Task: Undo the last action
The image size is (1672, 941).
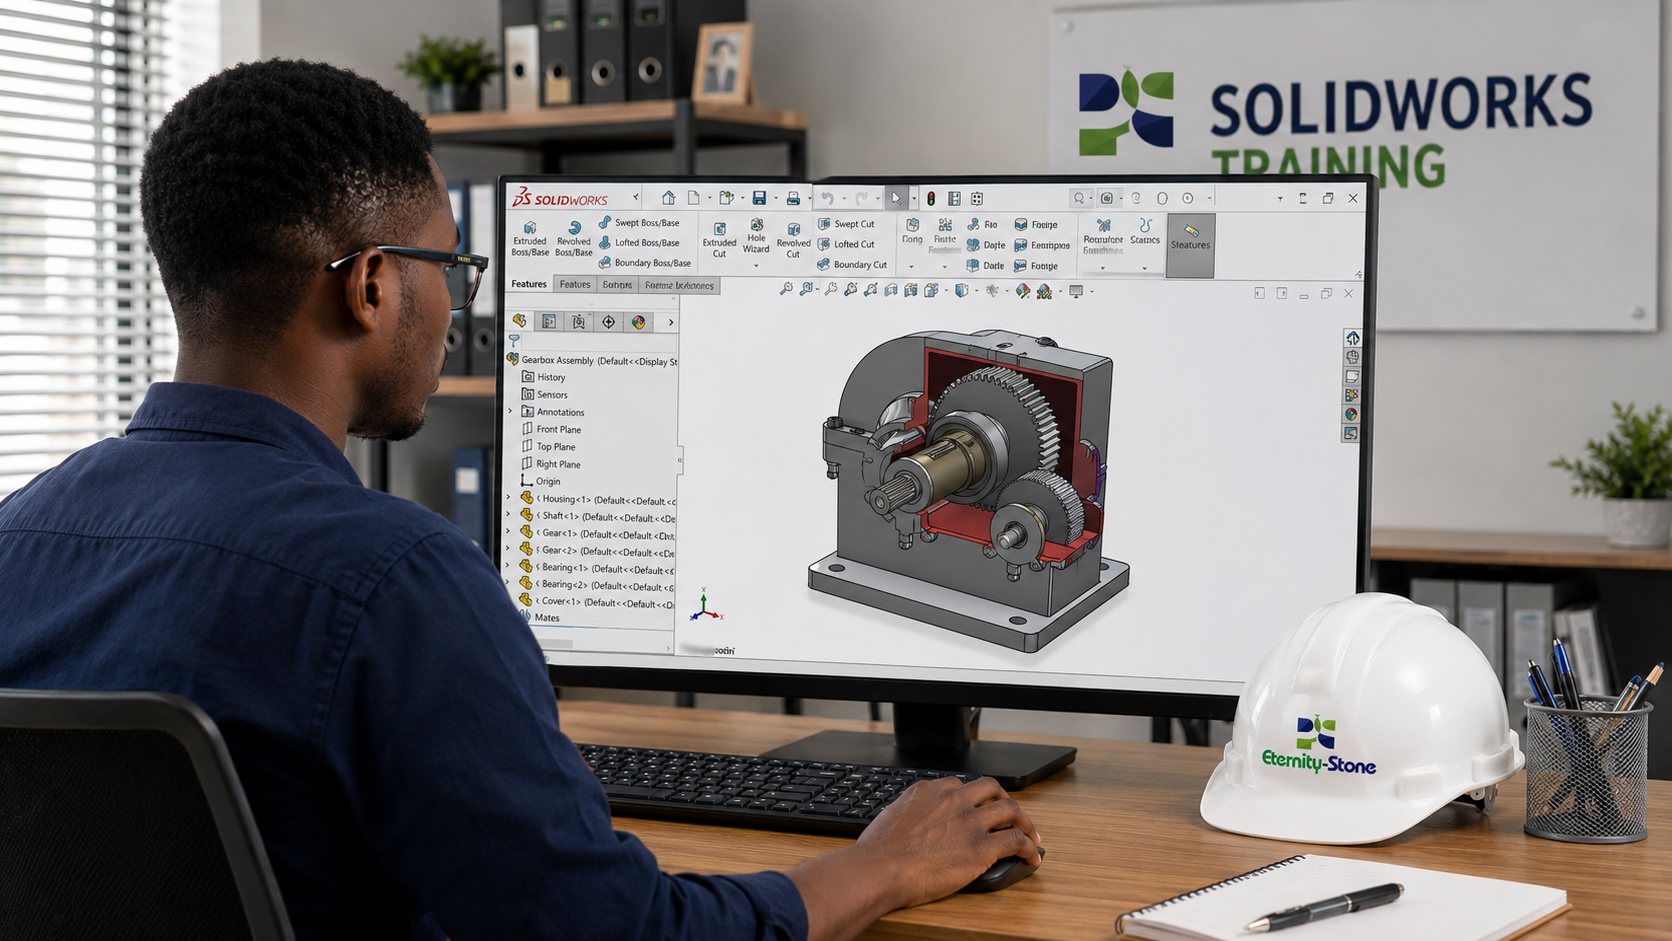Action: tap(827, 198)
